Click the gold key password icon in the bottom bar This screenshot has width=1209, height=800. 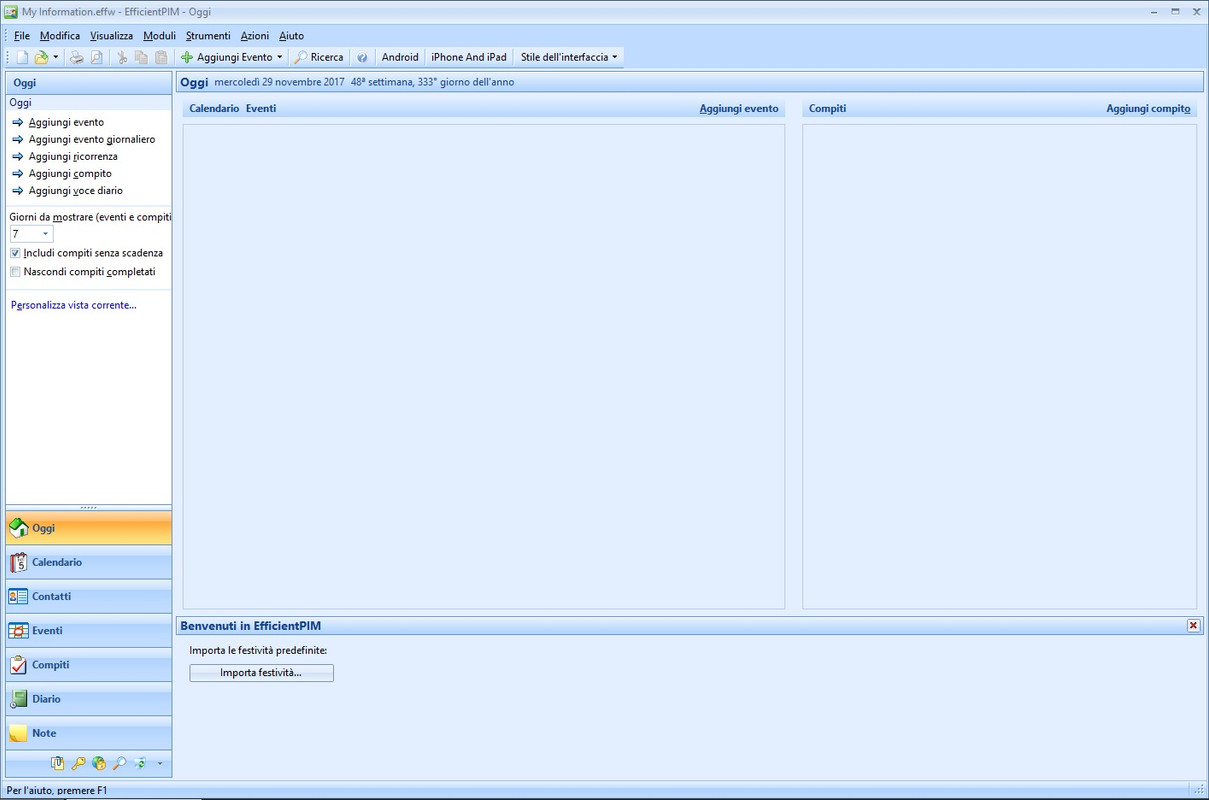coord(78,763)
